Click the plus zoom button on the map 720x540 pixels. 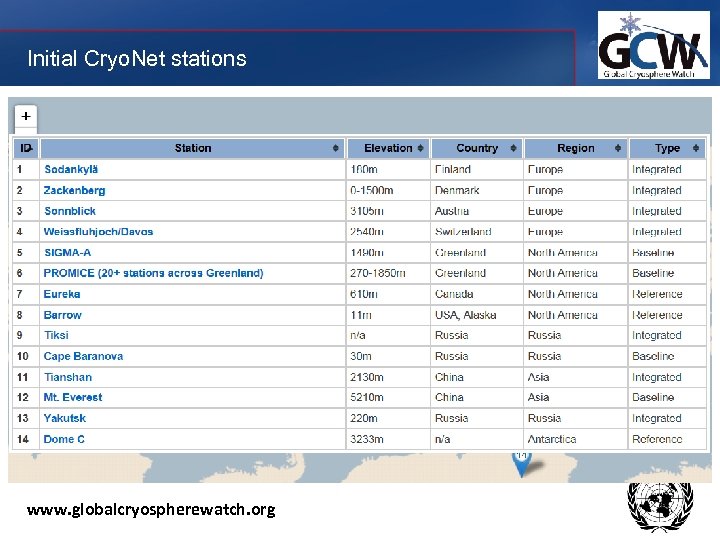pos(26,117)
